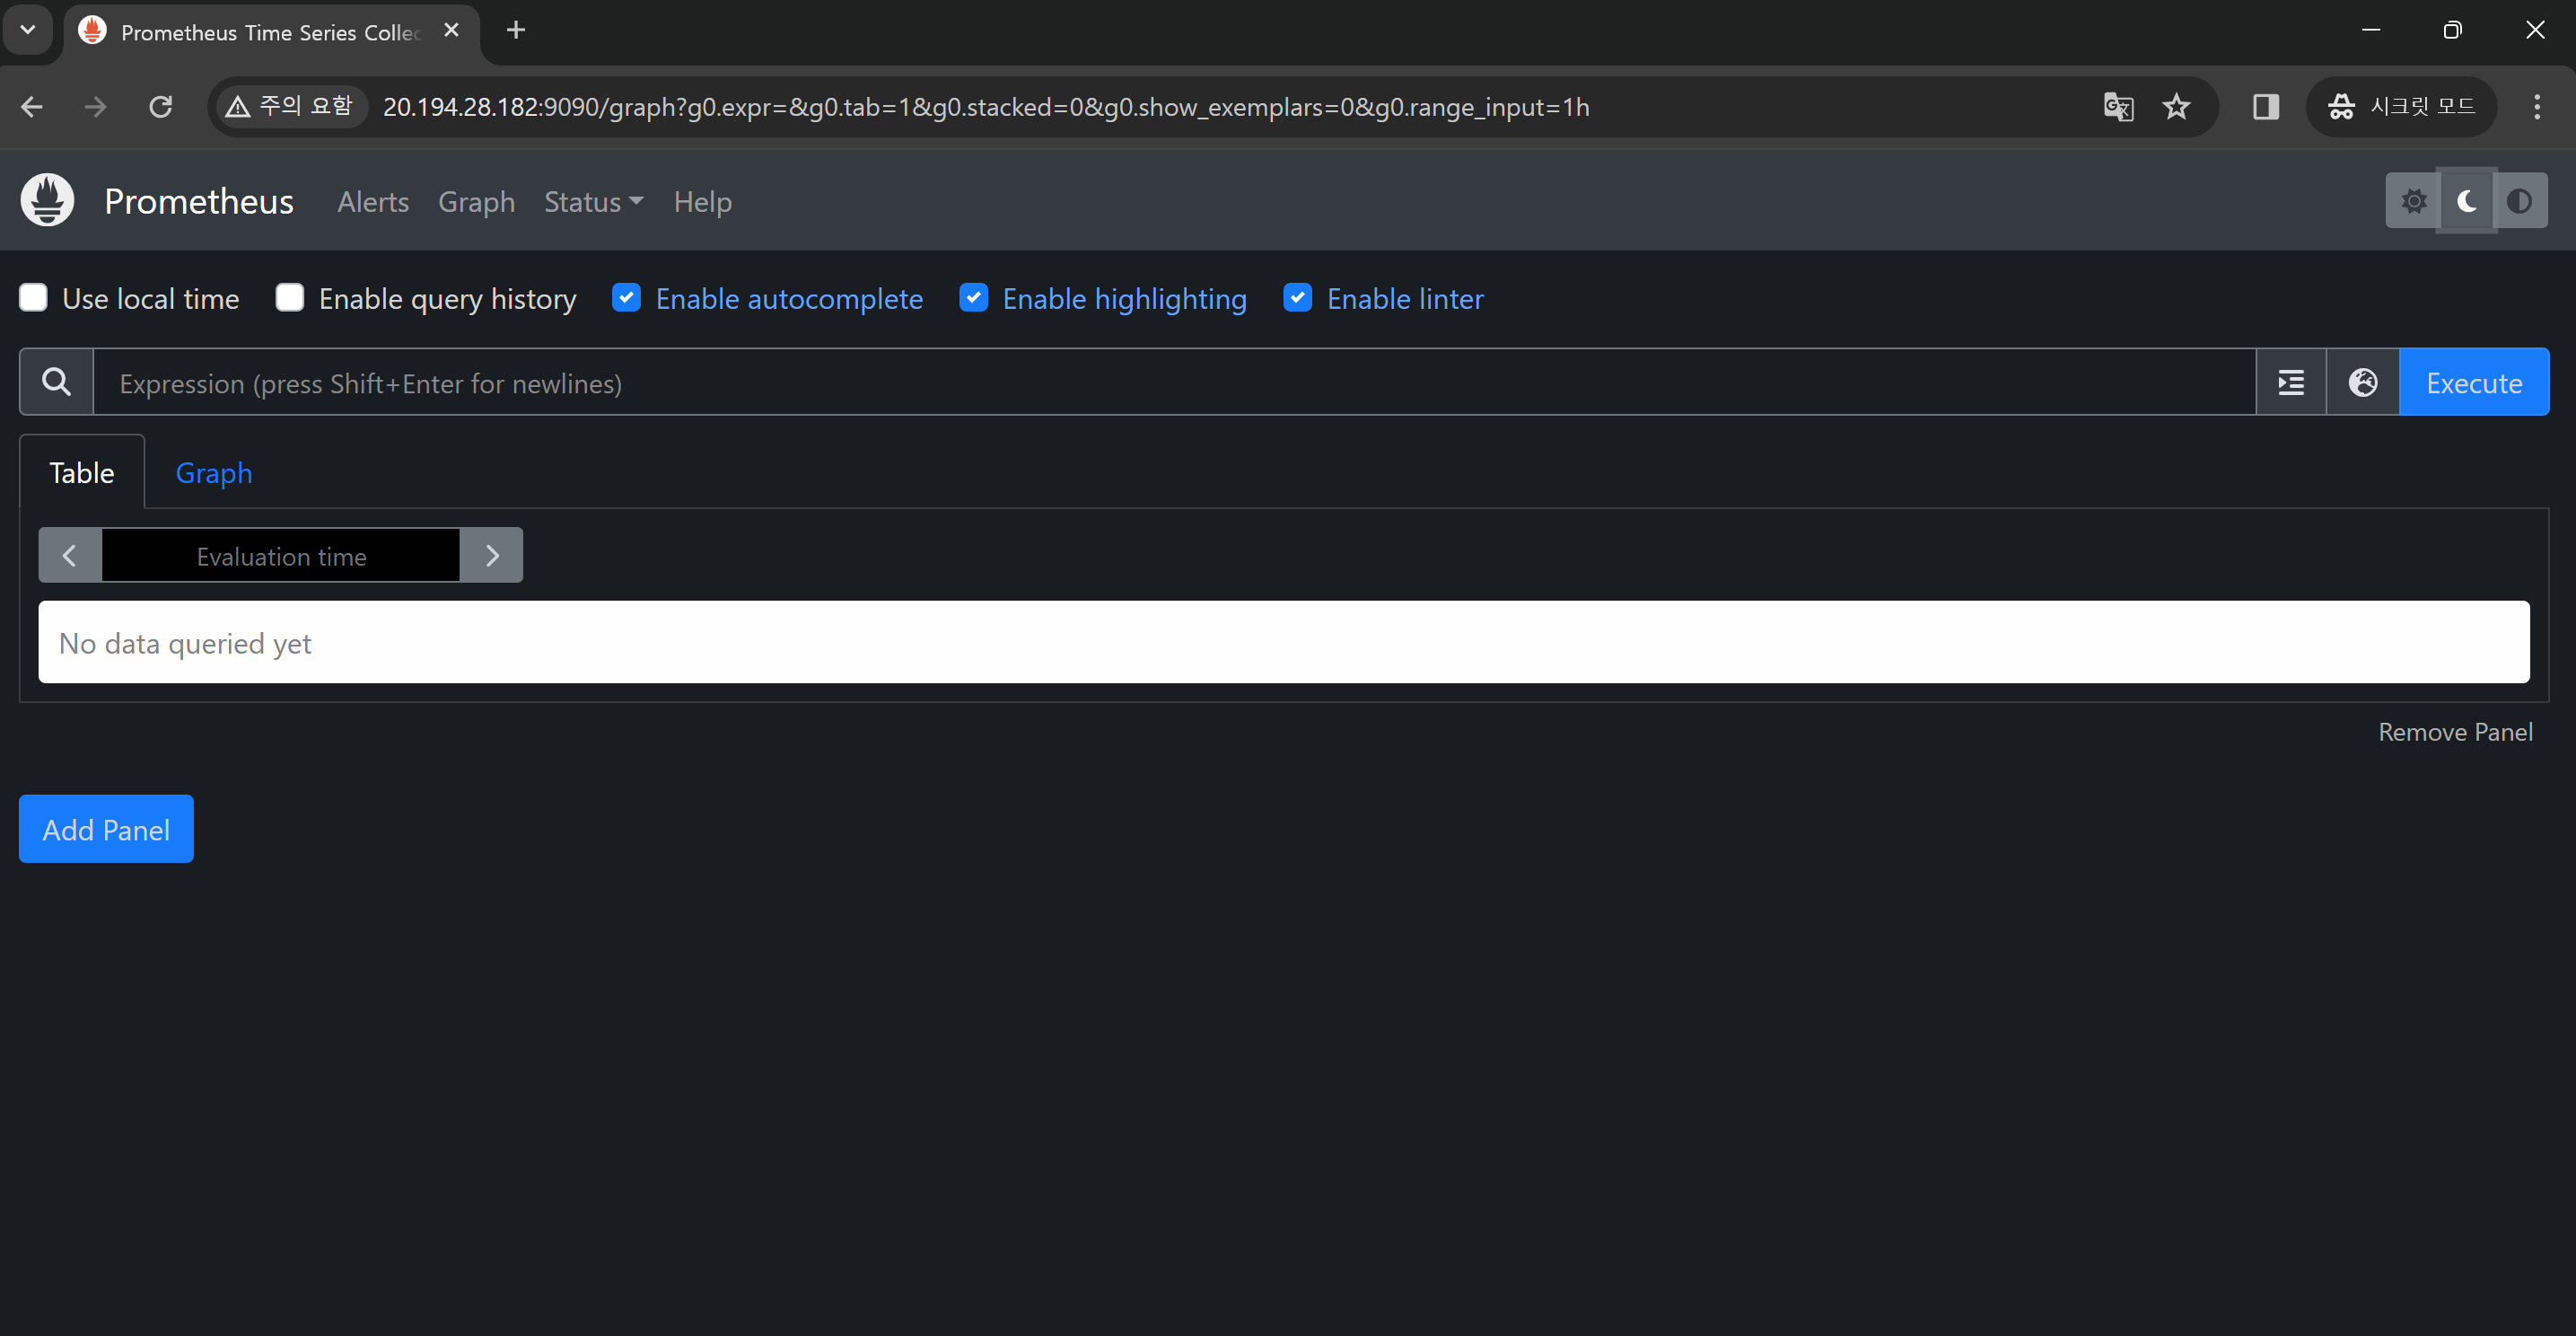Screen dimensions: 2576x1336
Task: Choose browser-preferred theme half-circle icon
Action: coord(2519,201)
